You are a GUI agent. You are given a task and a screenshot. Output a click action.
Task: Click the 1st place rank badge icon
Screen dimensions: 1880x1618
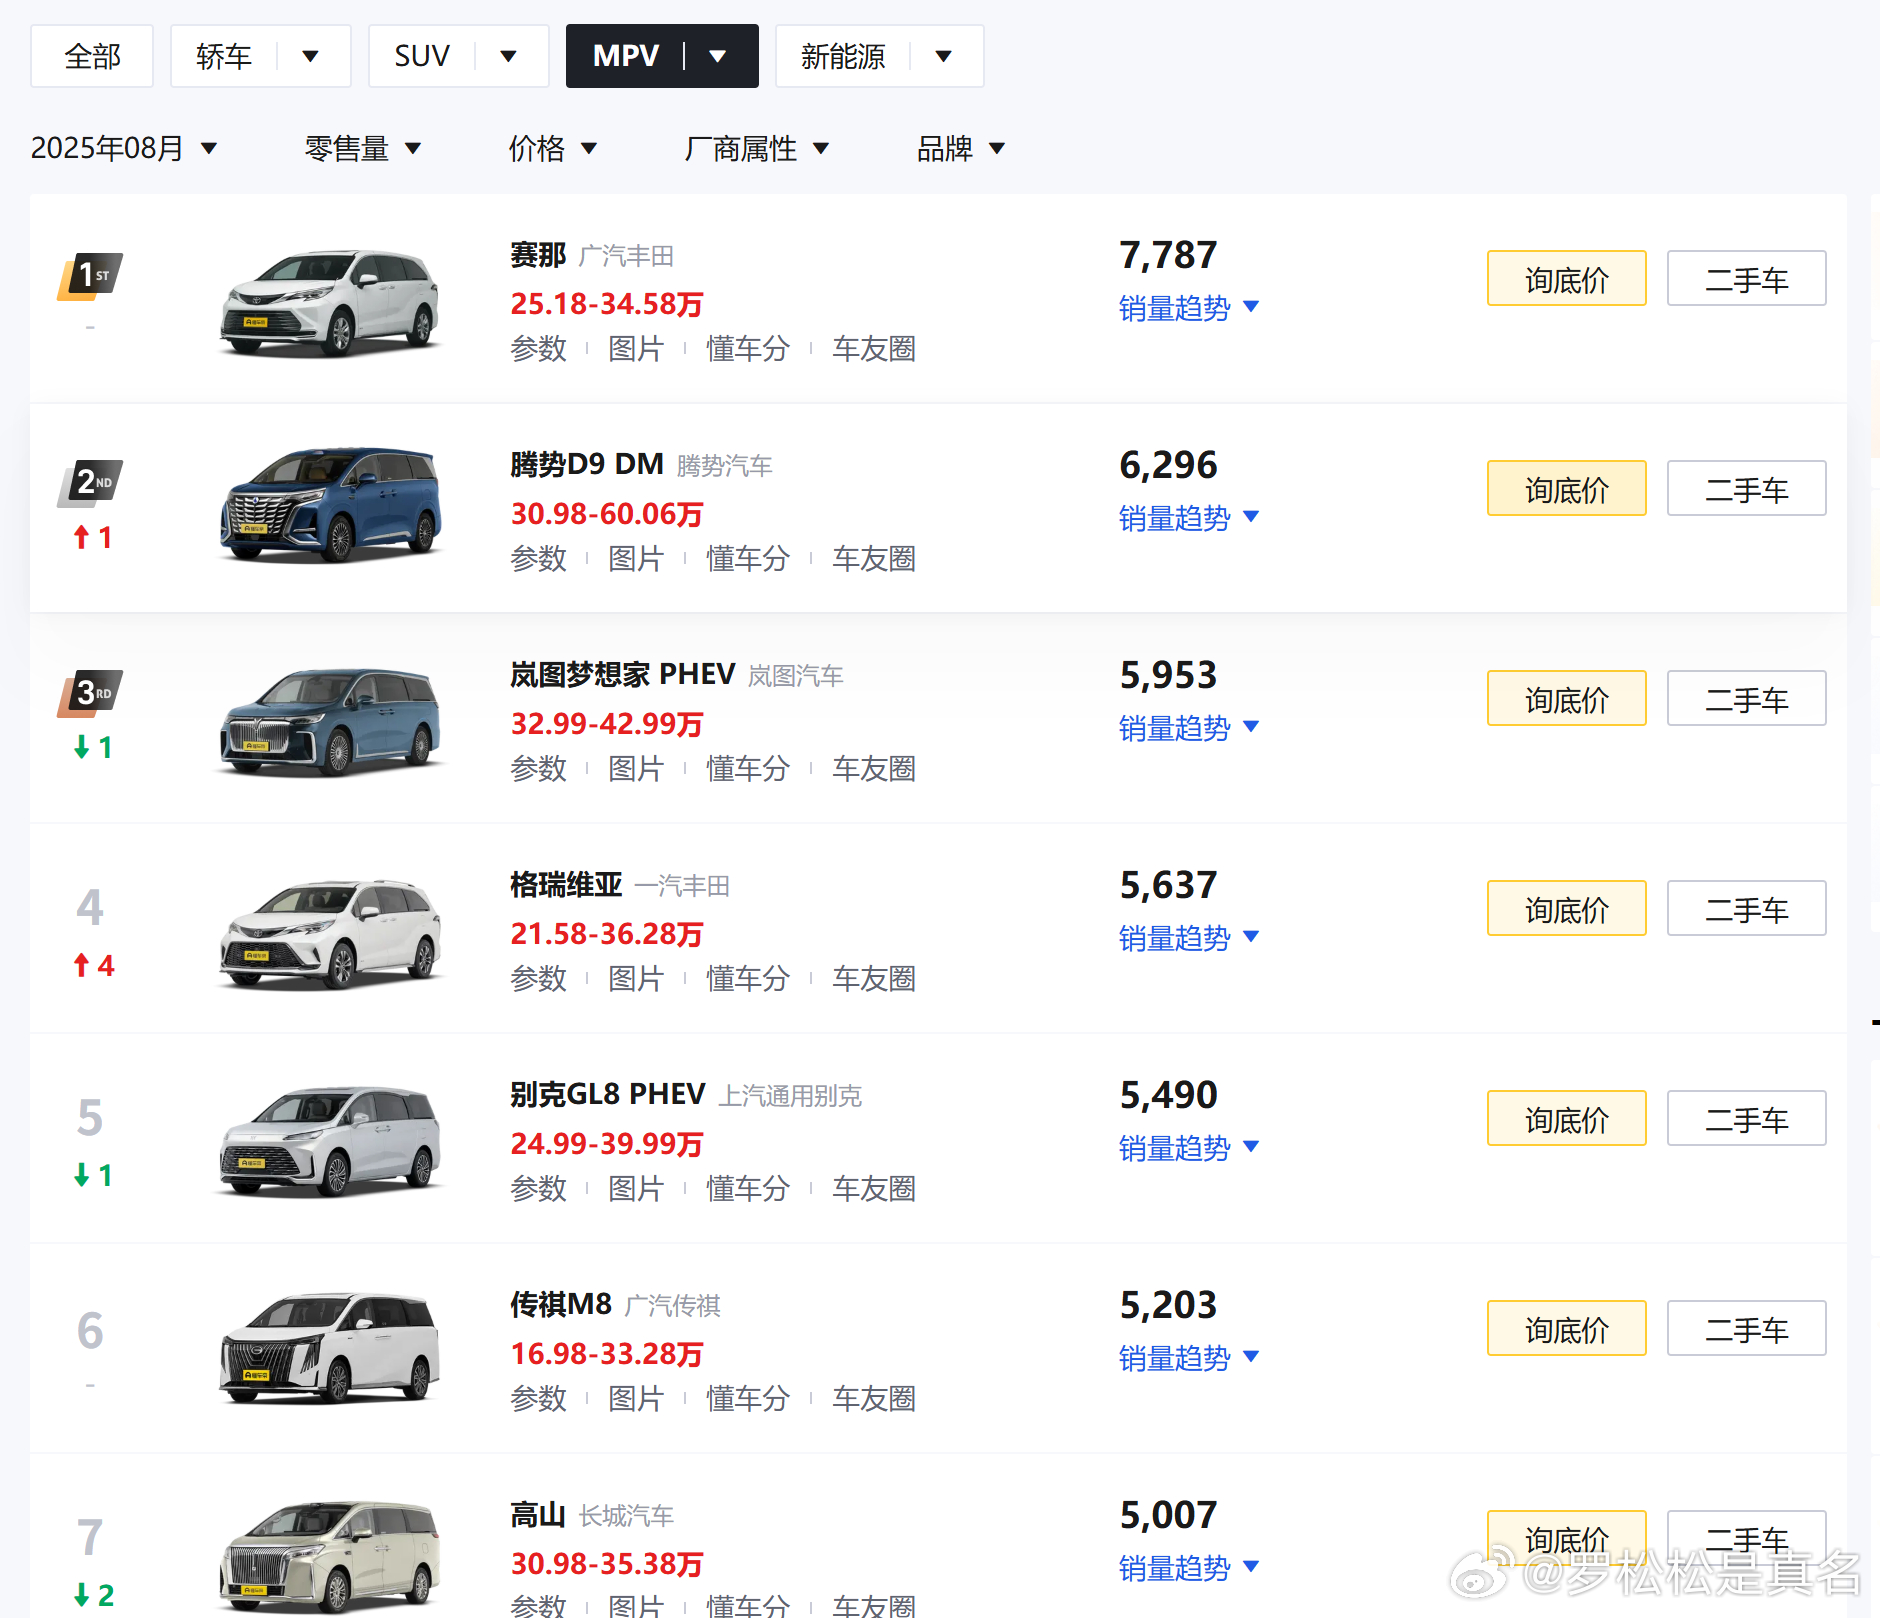90,276
